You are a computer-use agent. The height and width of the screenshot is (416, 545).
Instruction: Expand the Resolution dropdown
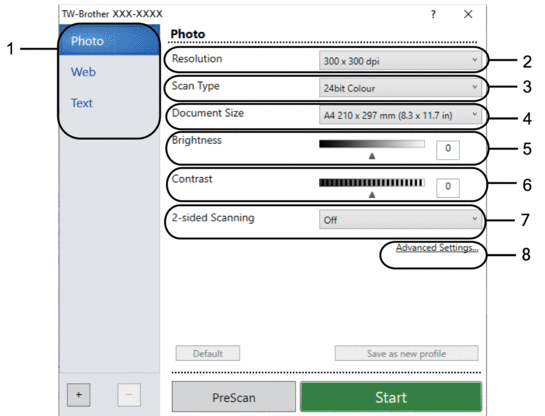tap(400, 61)
